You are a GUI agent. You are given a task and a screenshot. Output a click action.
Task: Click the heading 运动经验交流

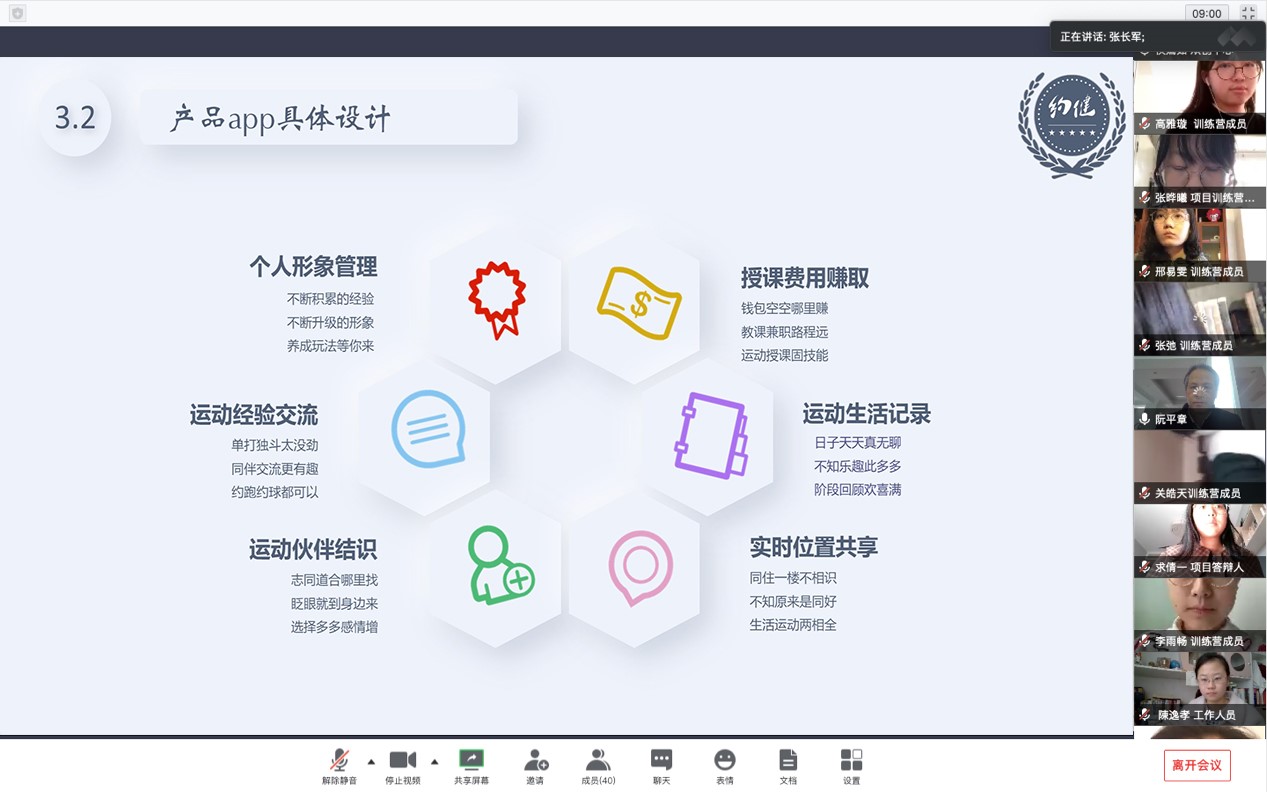tap(254, 415)
